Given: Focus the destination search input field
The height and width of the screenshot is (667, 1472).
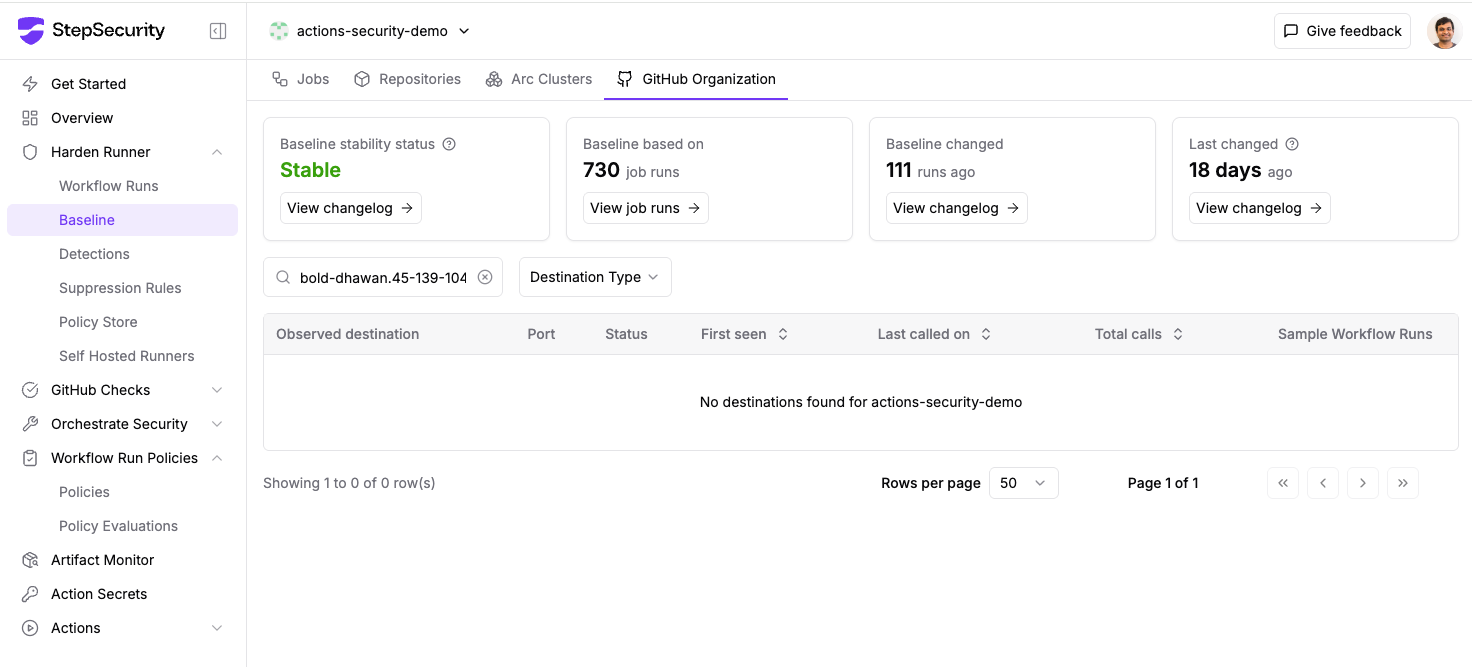Looking at the screenshot, I should pyautogui.click(x=383, y=277).
